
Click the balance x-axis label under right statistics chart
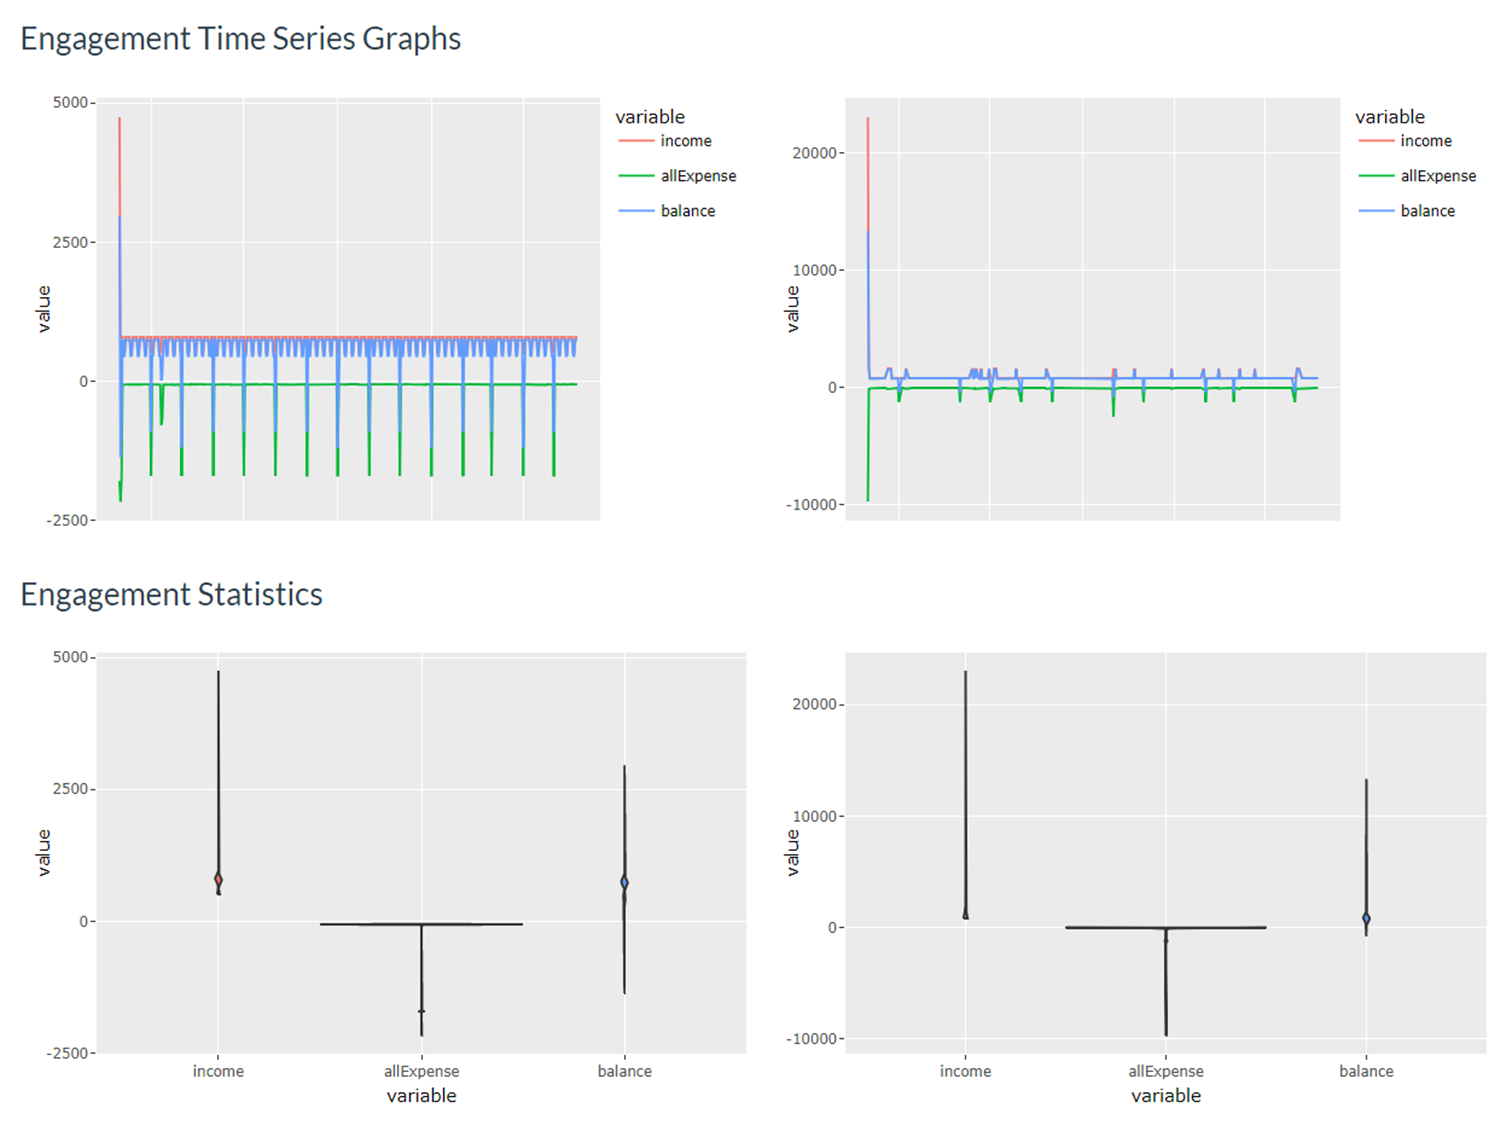click(1366, 1071)
